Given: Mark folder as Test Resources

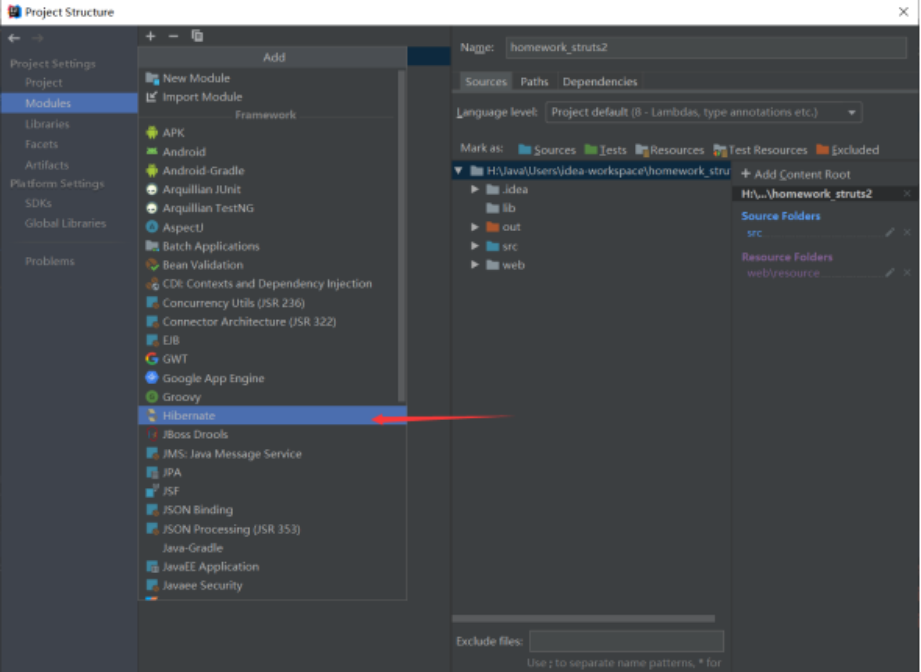Looking at the screenshot, I should click(x=760, y=150).
